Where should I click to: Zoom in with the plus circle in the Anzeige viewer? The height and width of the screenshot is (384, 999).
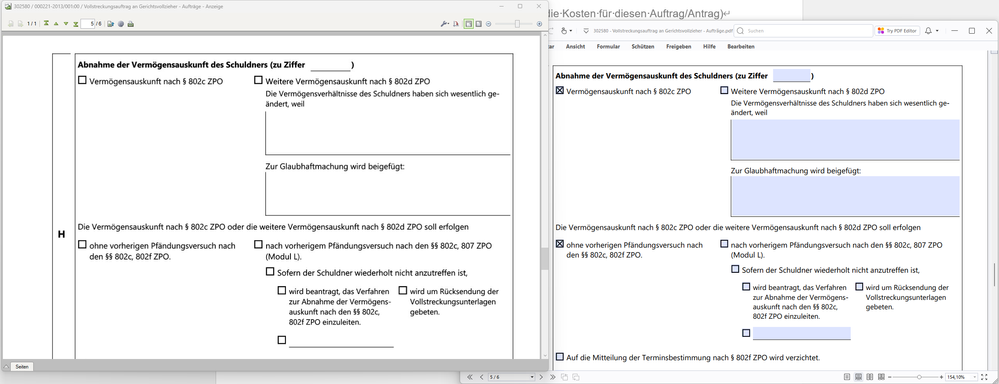pos(539,24)
